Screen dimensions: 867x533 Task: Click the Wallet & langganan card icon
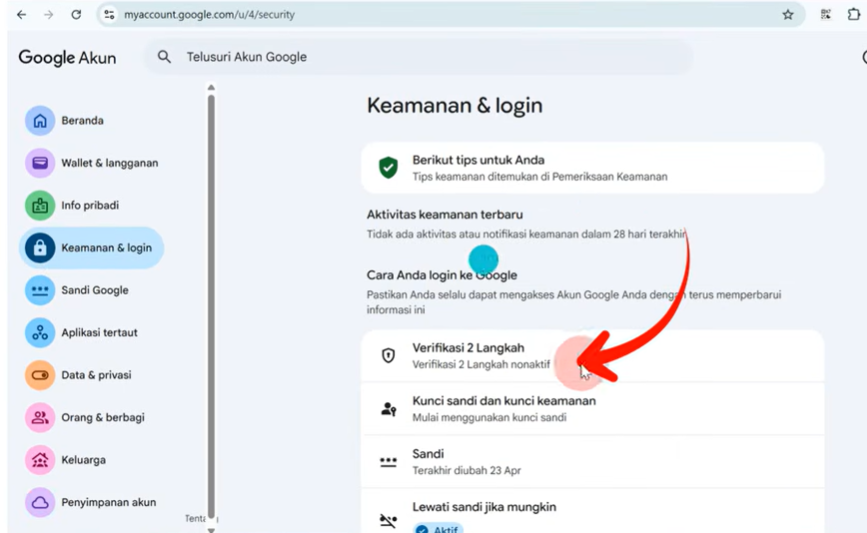click(40, 163)
